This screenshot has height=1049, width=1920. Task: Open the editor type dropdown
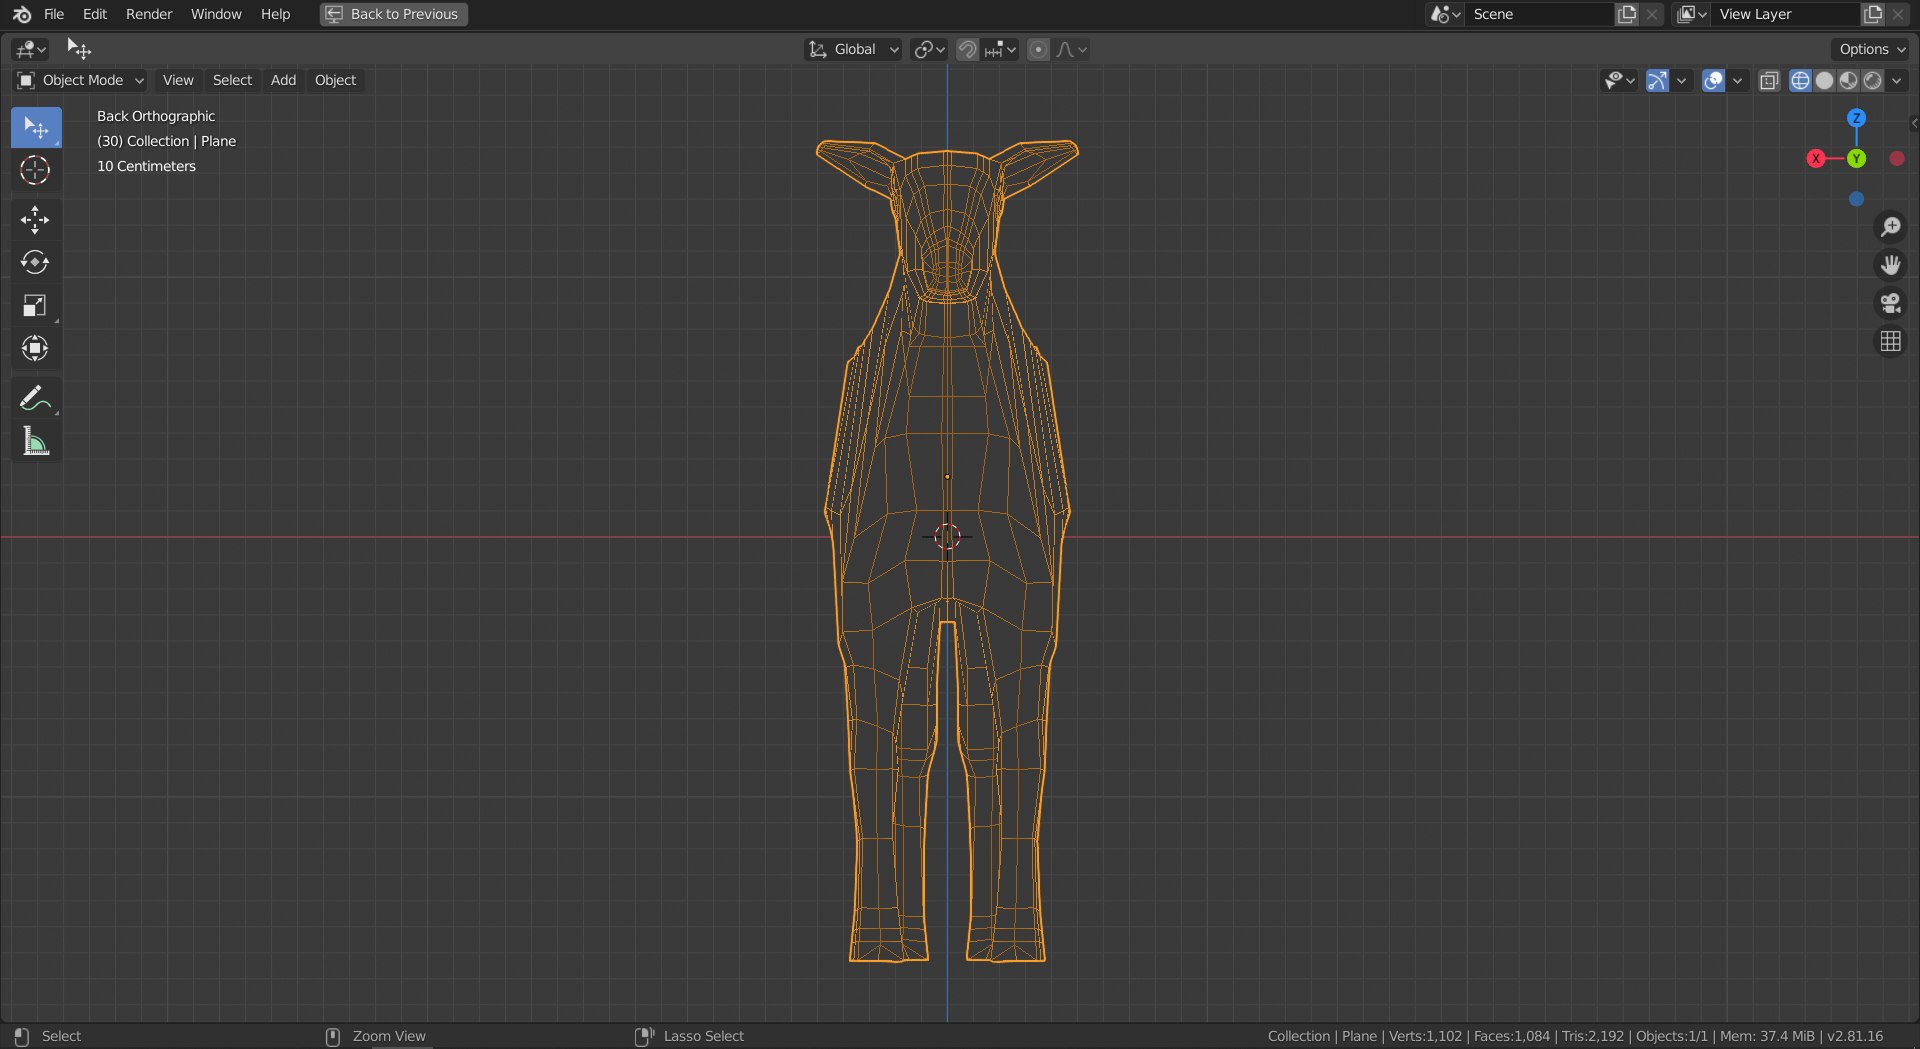point(30,49)
